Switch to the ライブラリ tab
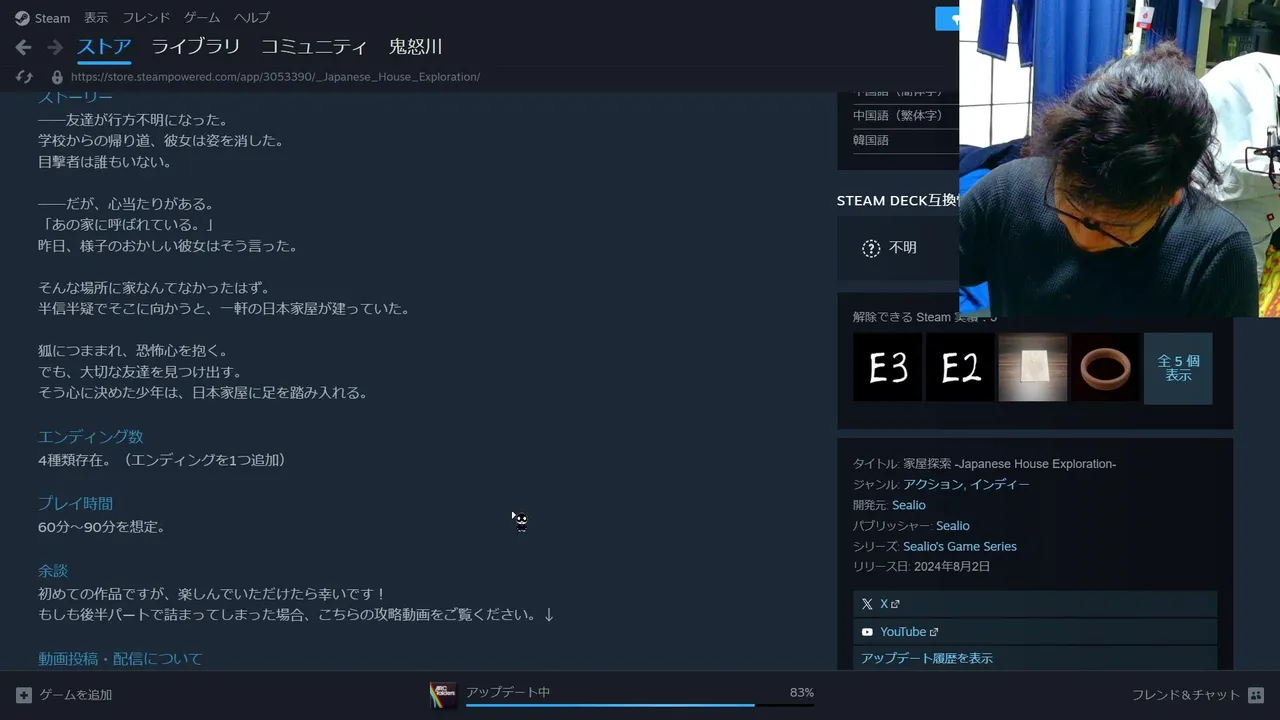Screen dimensions: 1280x720 pyautogui.click(x=196, y=47)
